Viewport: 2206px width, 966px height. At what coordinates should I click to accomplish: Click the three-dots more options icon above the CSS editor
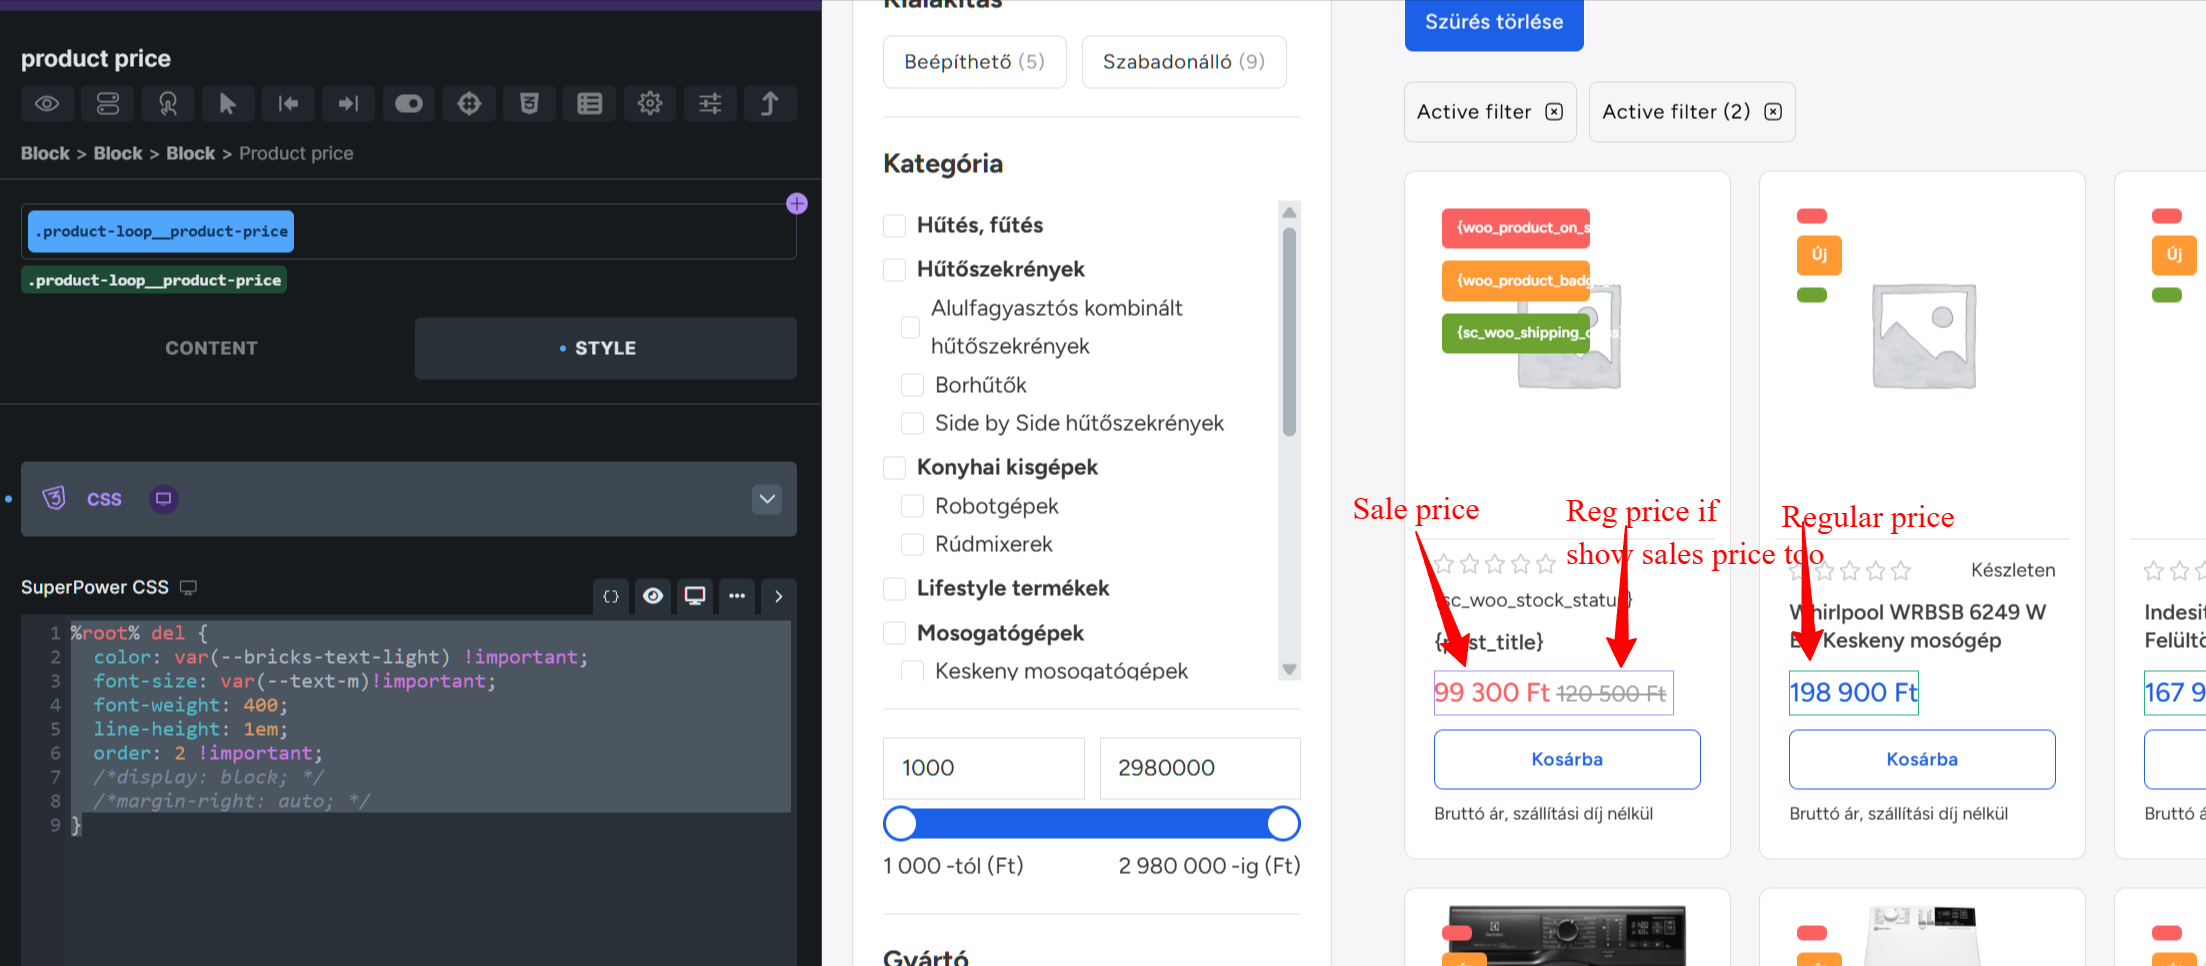737,596
